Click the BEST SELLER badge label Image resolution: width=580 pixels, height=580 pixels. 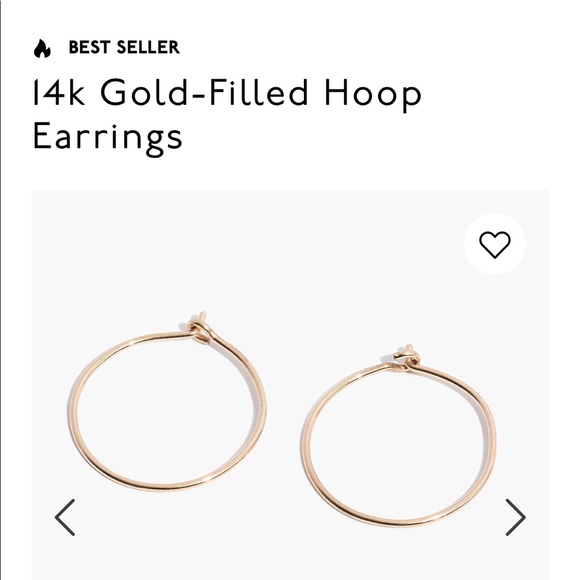click(124, 47)
